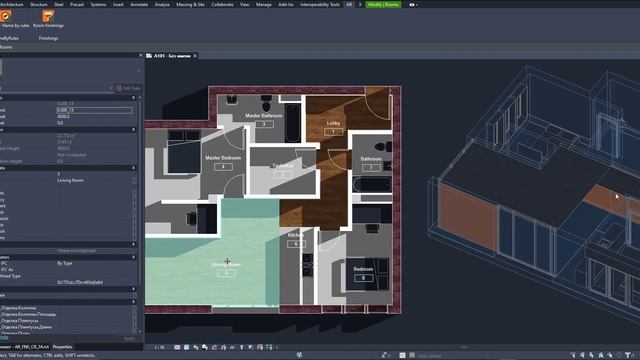Switch to the Properties panel tab
This screenshot has width=640, height=360.
point(62,347)
